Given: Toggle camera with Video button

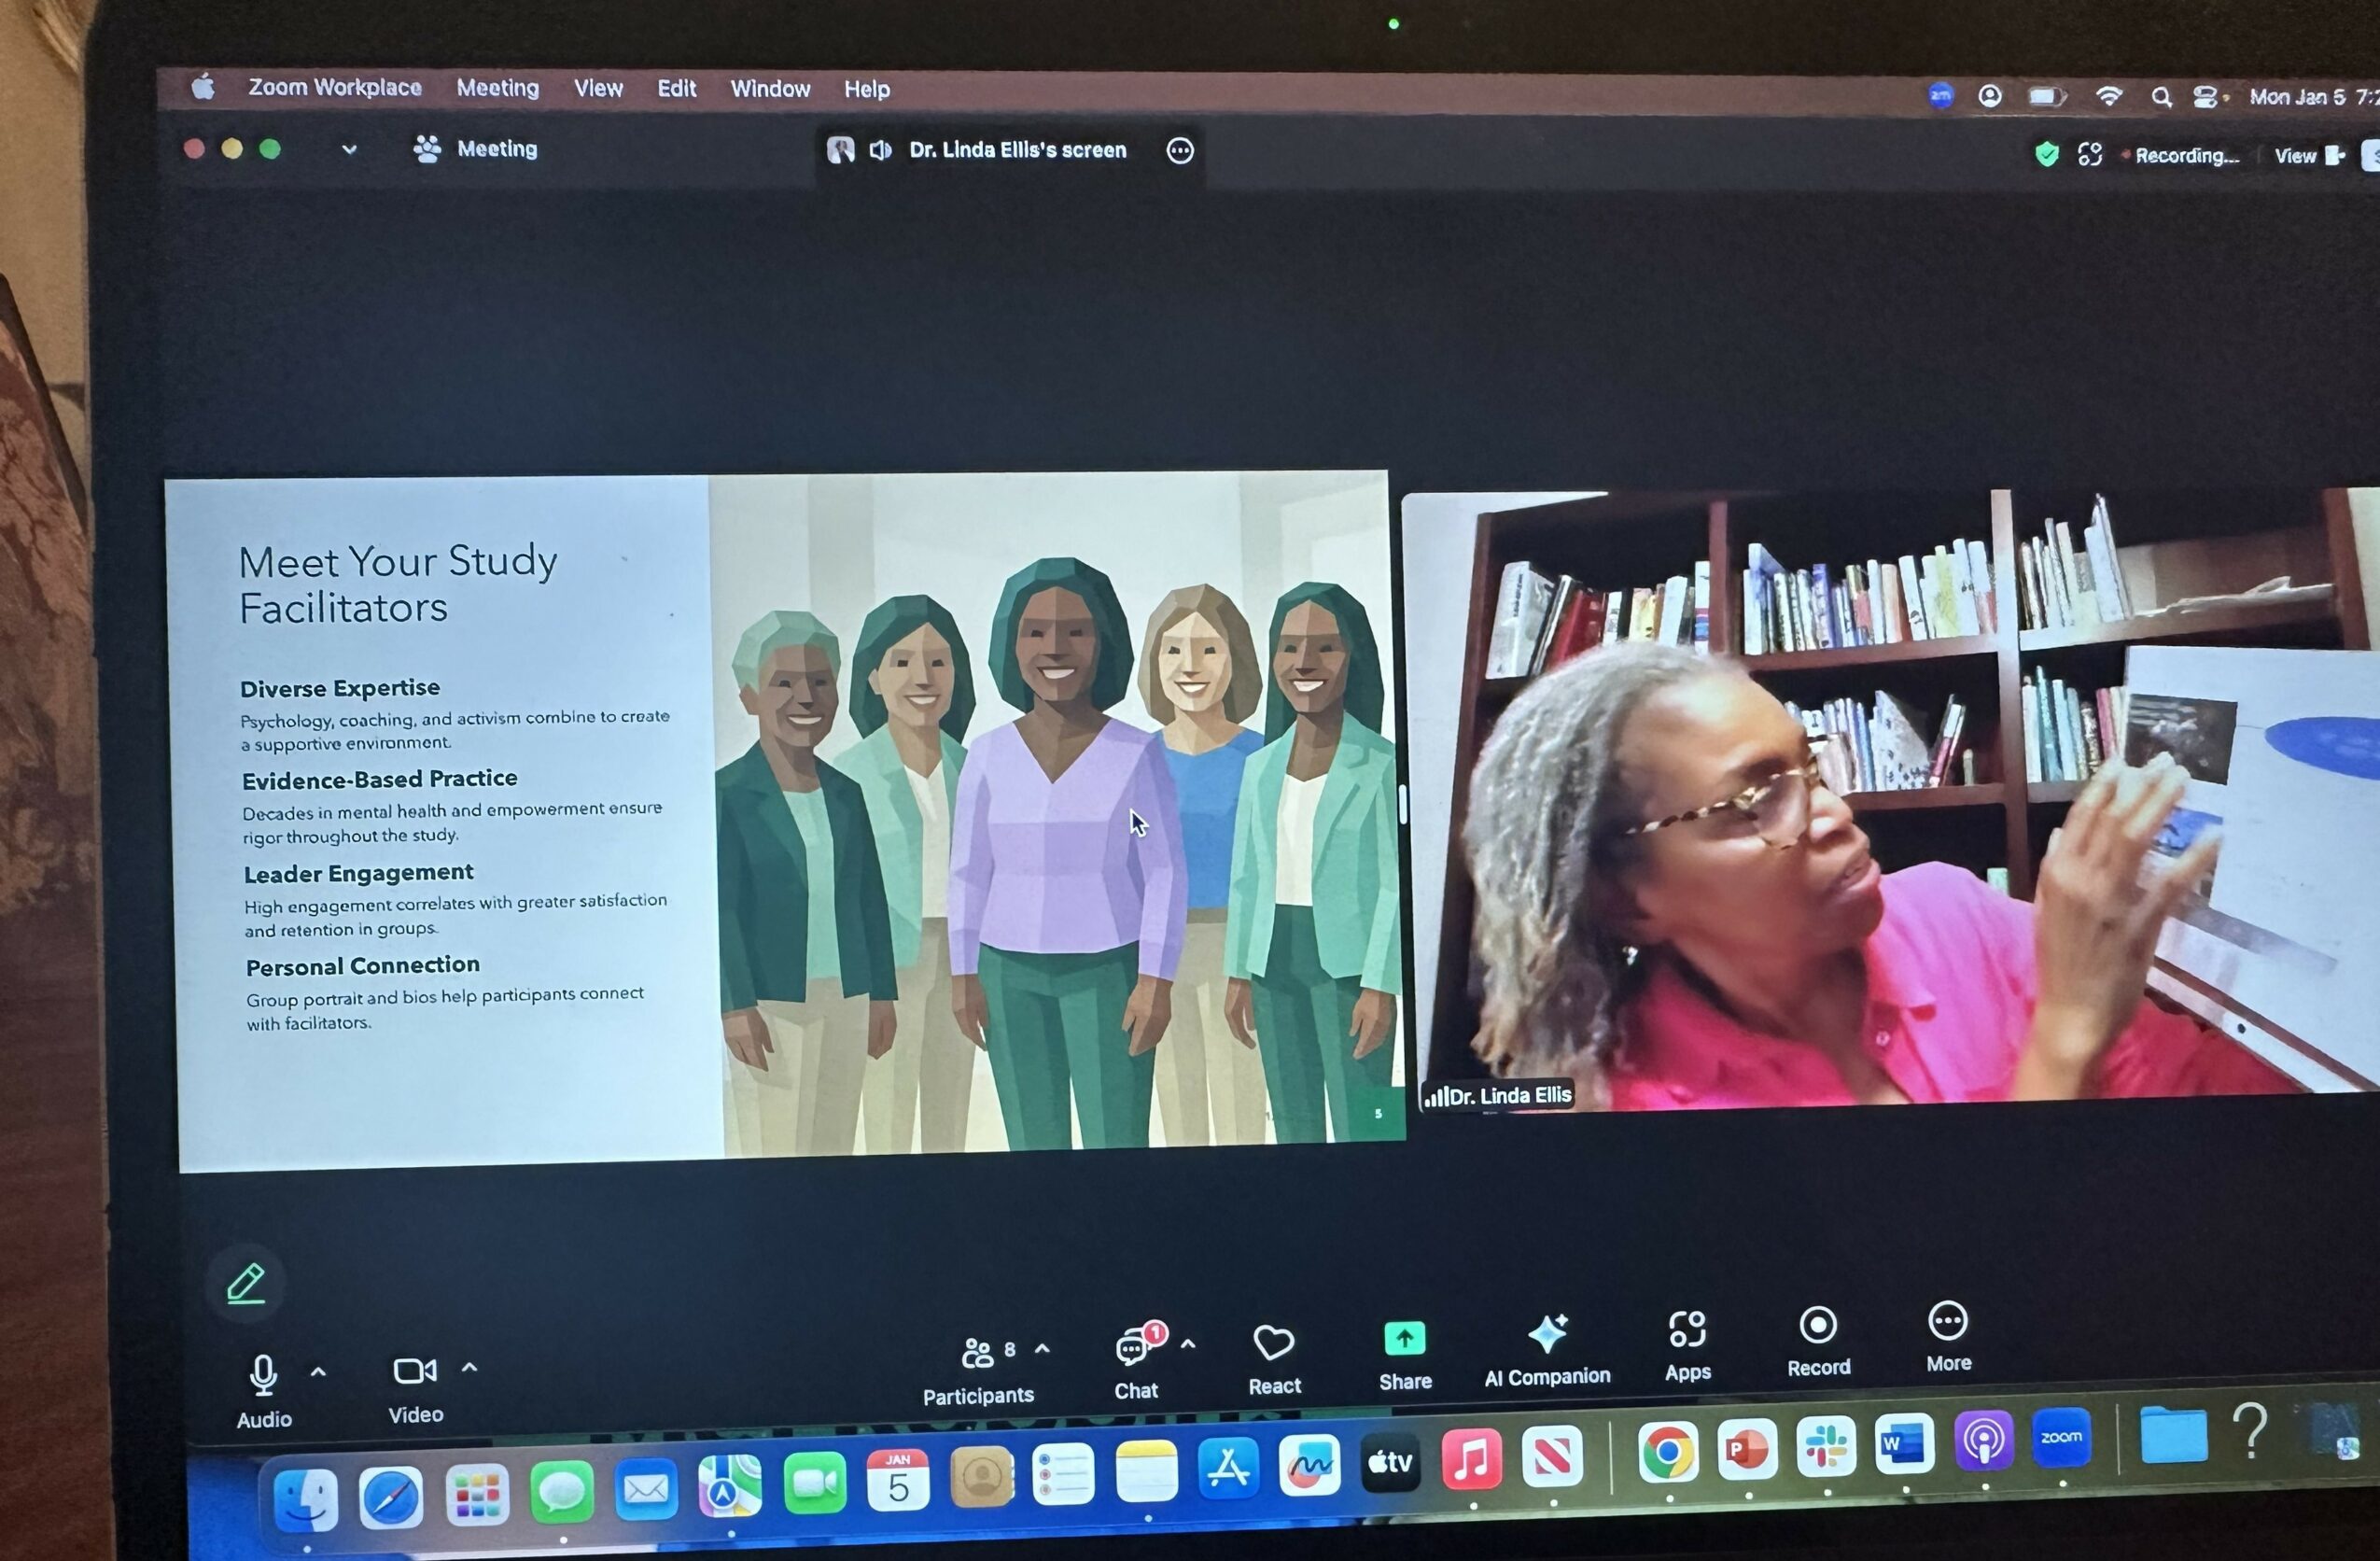Looking at the screenshot, I should click(x=414, y=1371).
